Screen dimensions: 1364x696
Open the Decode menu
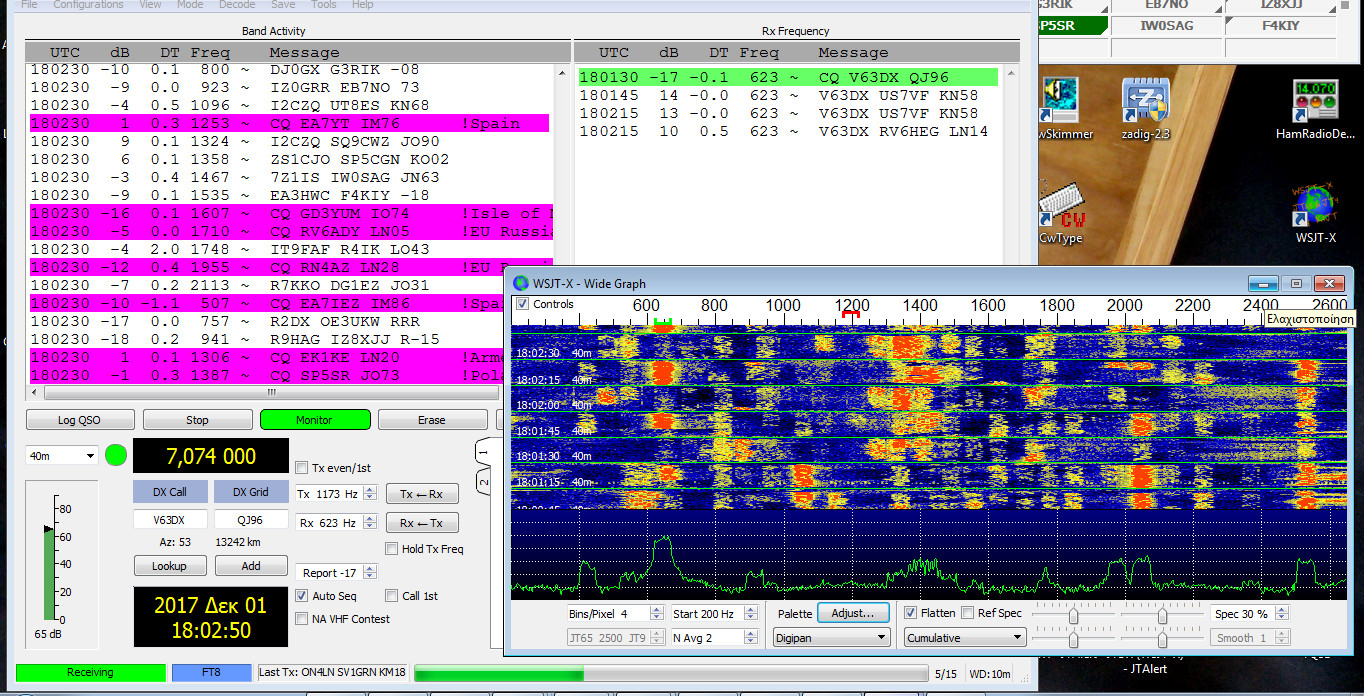237,5
